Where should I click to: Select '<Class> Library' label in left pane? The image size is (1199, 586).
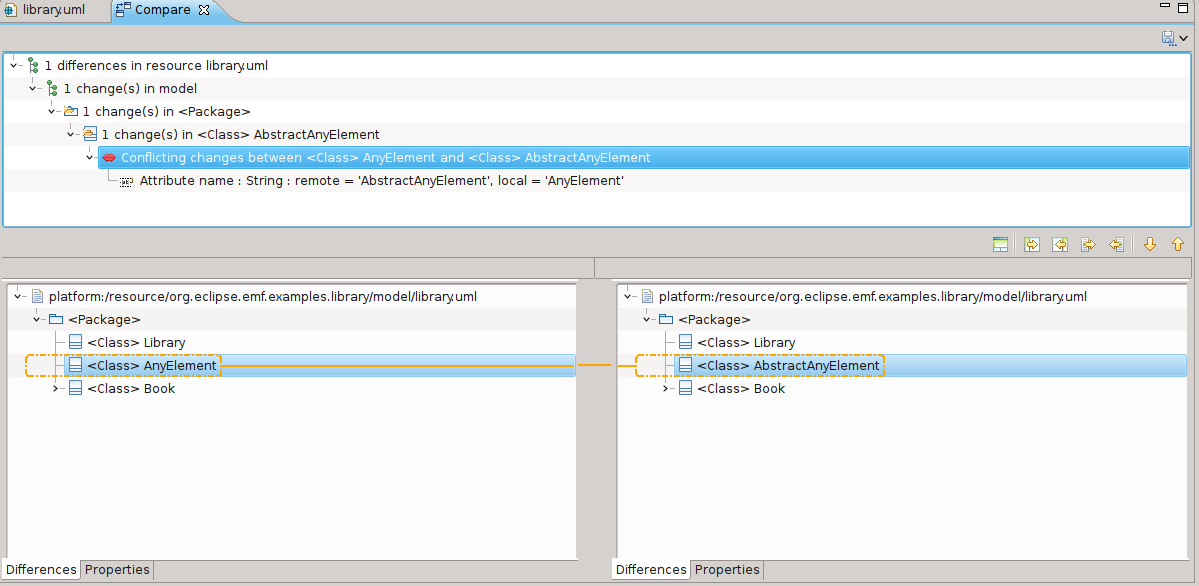coord(136,343)
